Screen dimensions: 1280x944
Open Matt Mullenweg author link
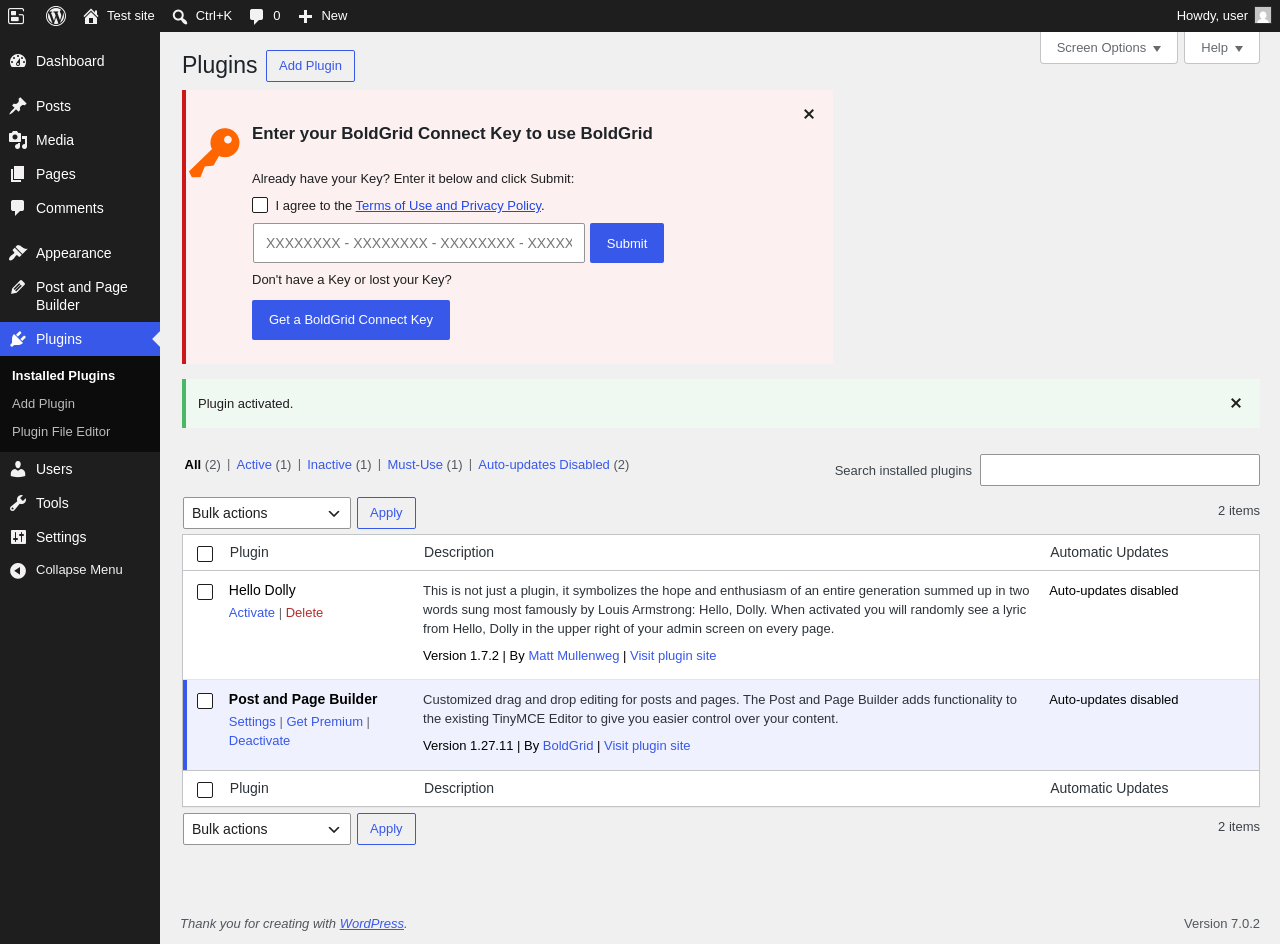[574, 656]
